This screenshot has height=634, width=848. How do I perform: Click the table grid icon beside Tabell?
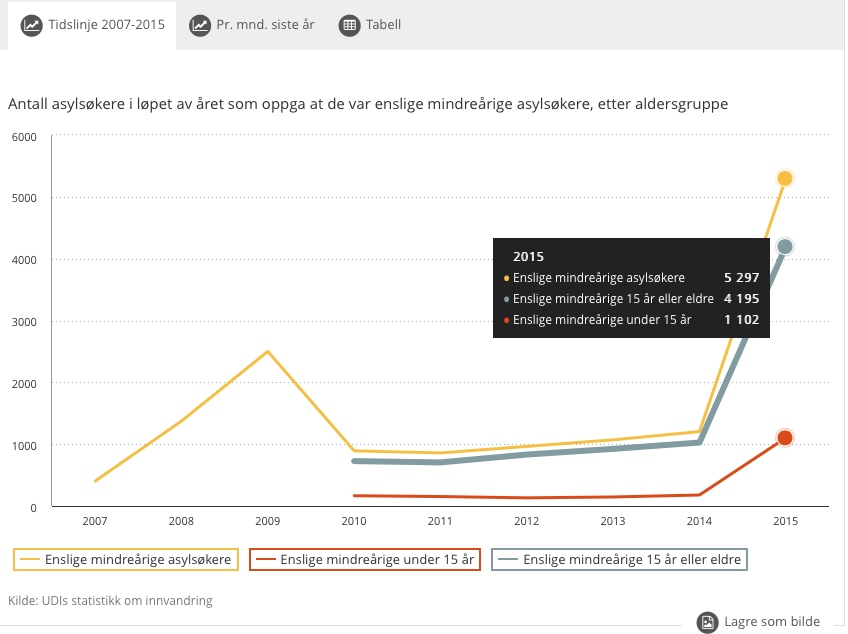(x=349, y=25)
